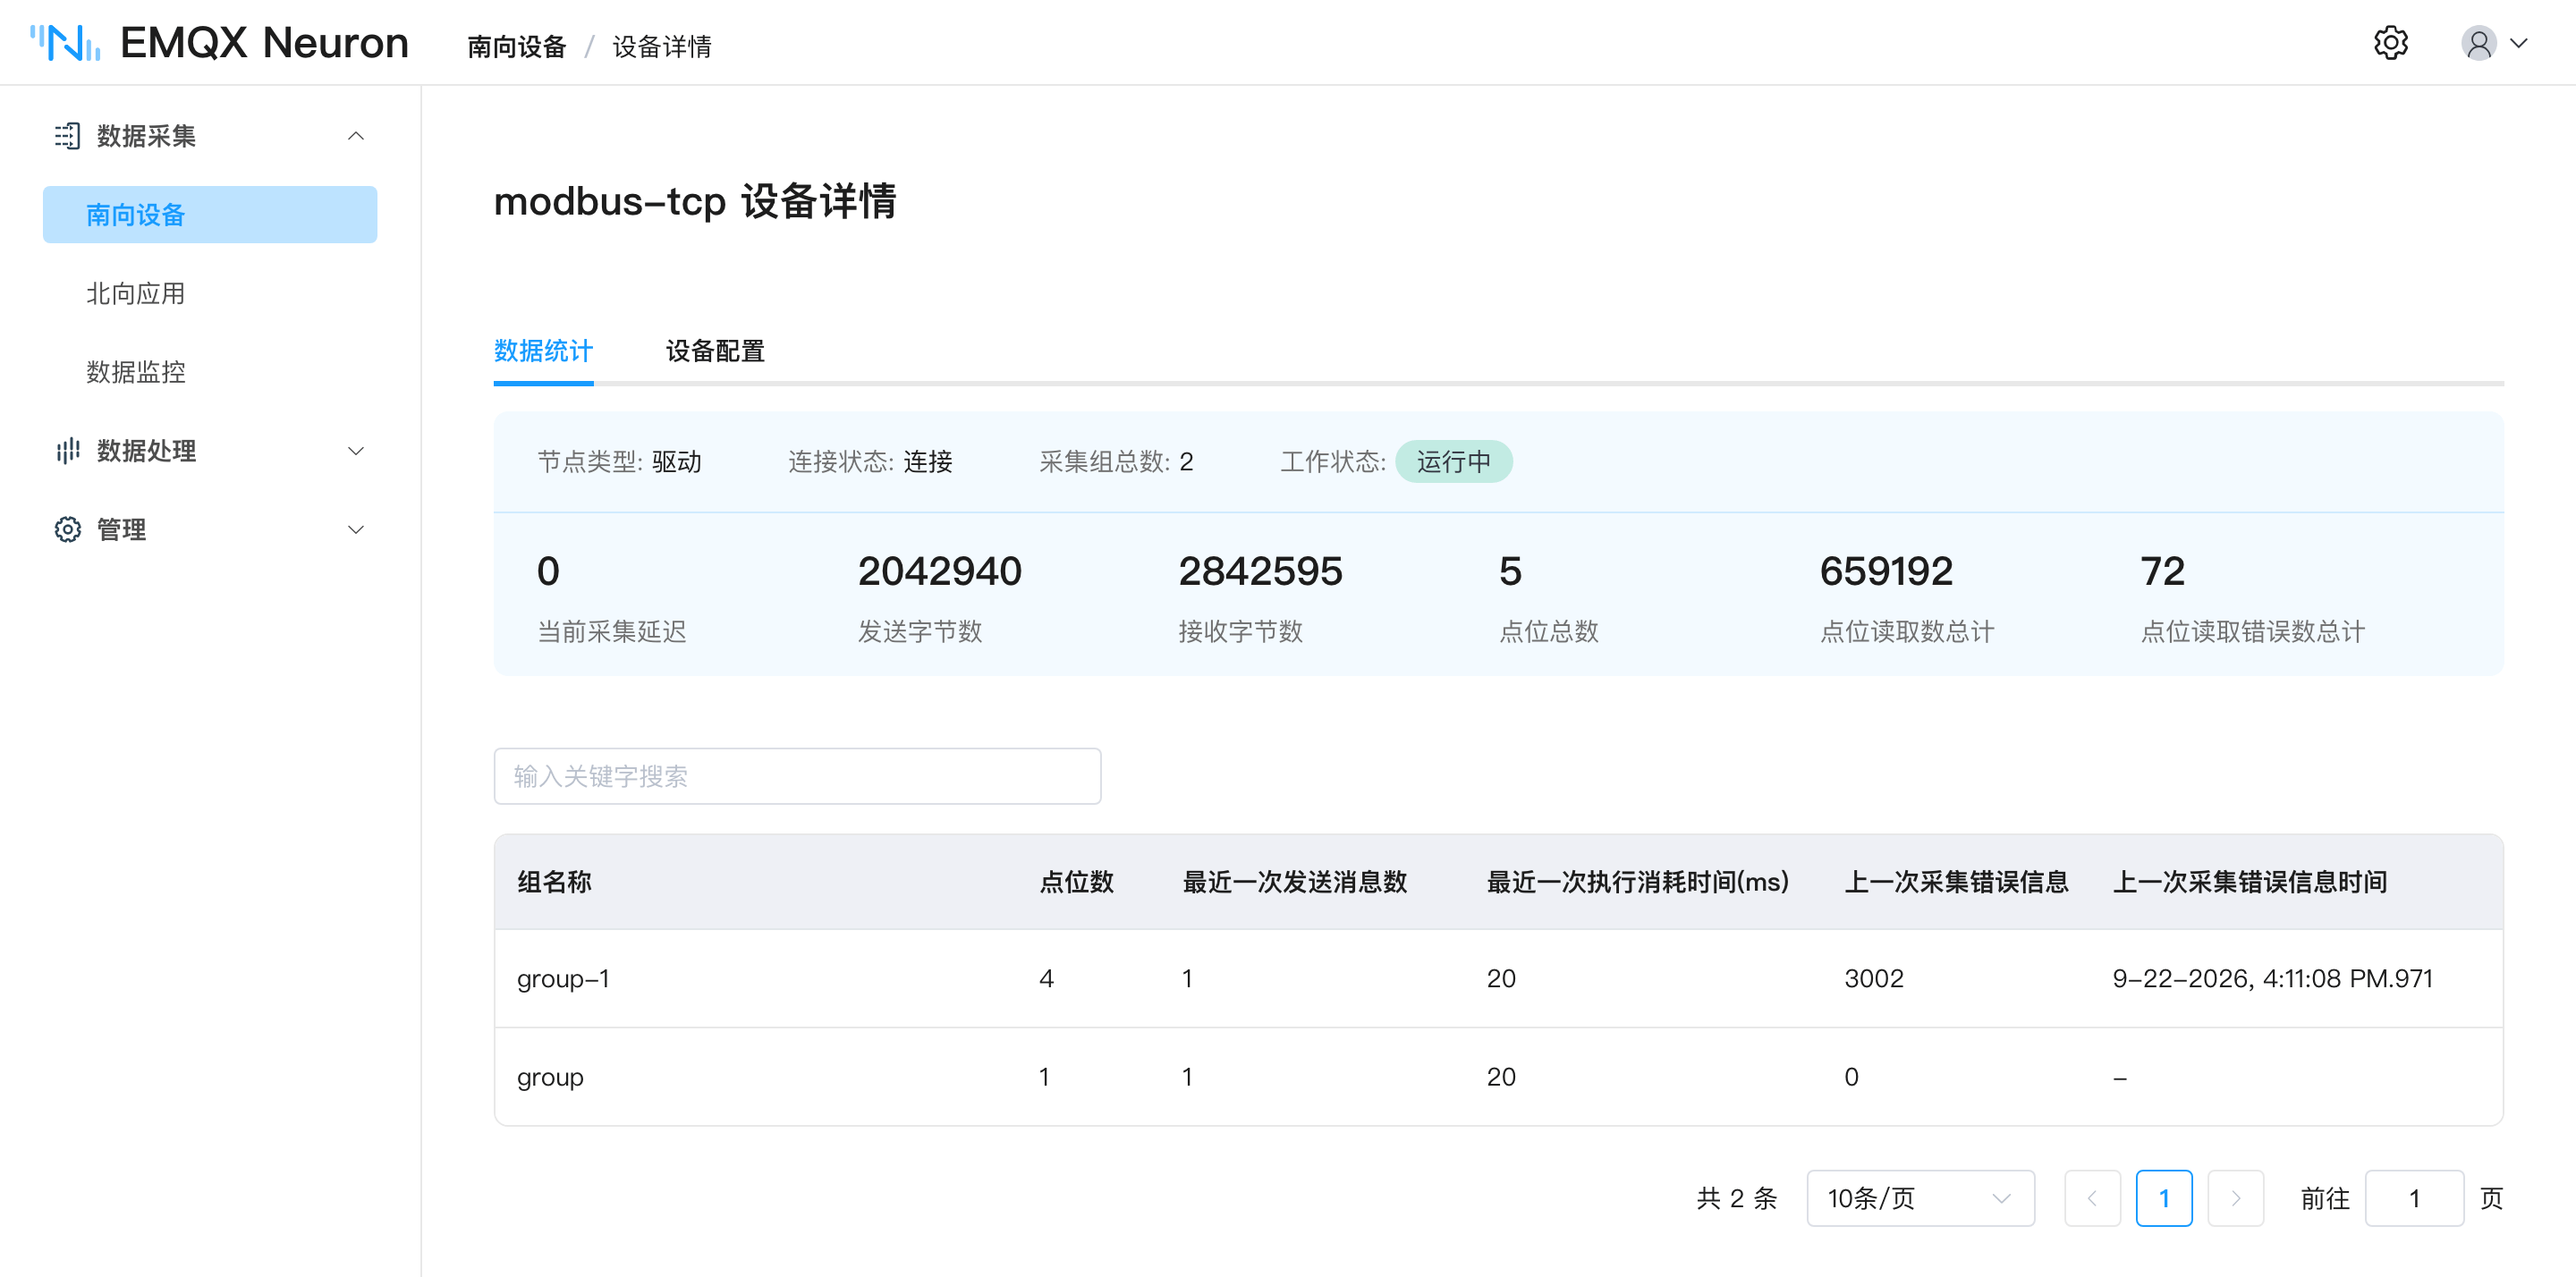Image resolution: width=2576 pixels, height=1277 pixels.
Task: Click the 连接状态: 连接 label
Action: point(870,461)
